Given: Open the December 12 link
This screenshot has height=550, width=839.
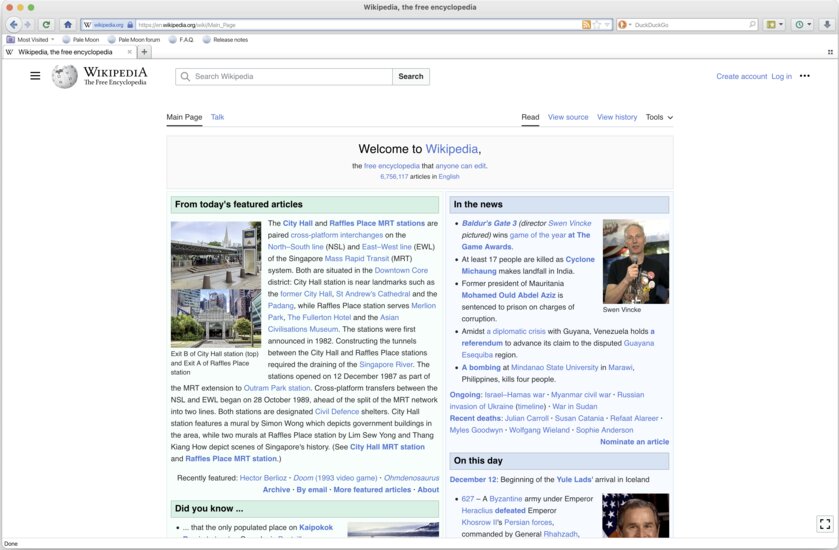Looking at the screenshot, I should coord(473,480).
